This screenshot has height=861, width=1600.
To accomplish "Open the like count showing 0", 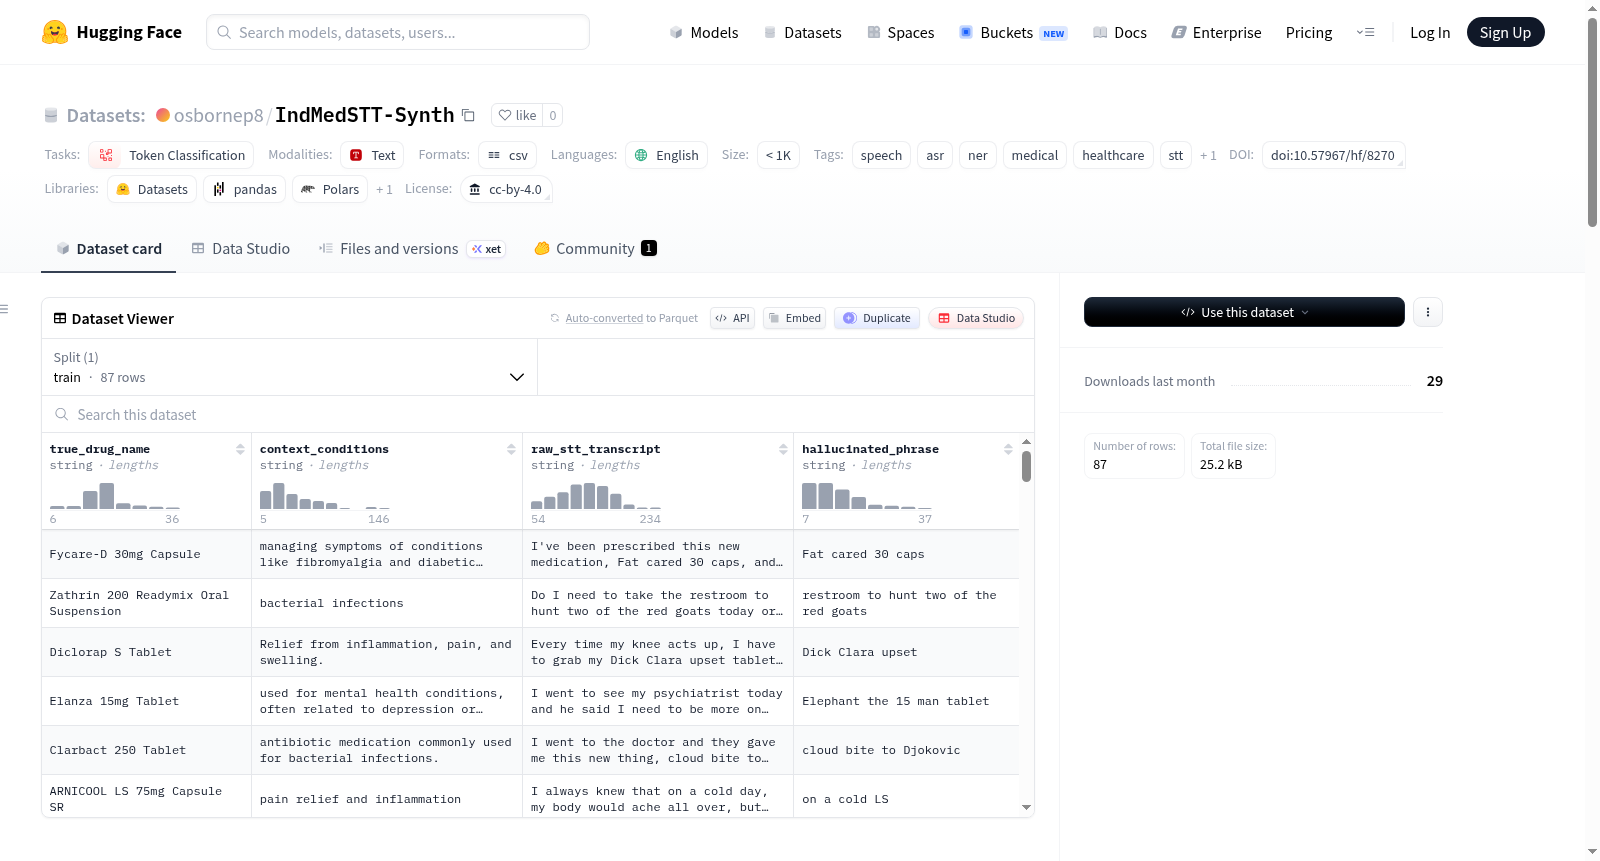I will (553, 115).
